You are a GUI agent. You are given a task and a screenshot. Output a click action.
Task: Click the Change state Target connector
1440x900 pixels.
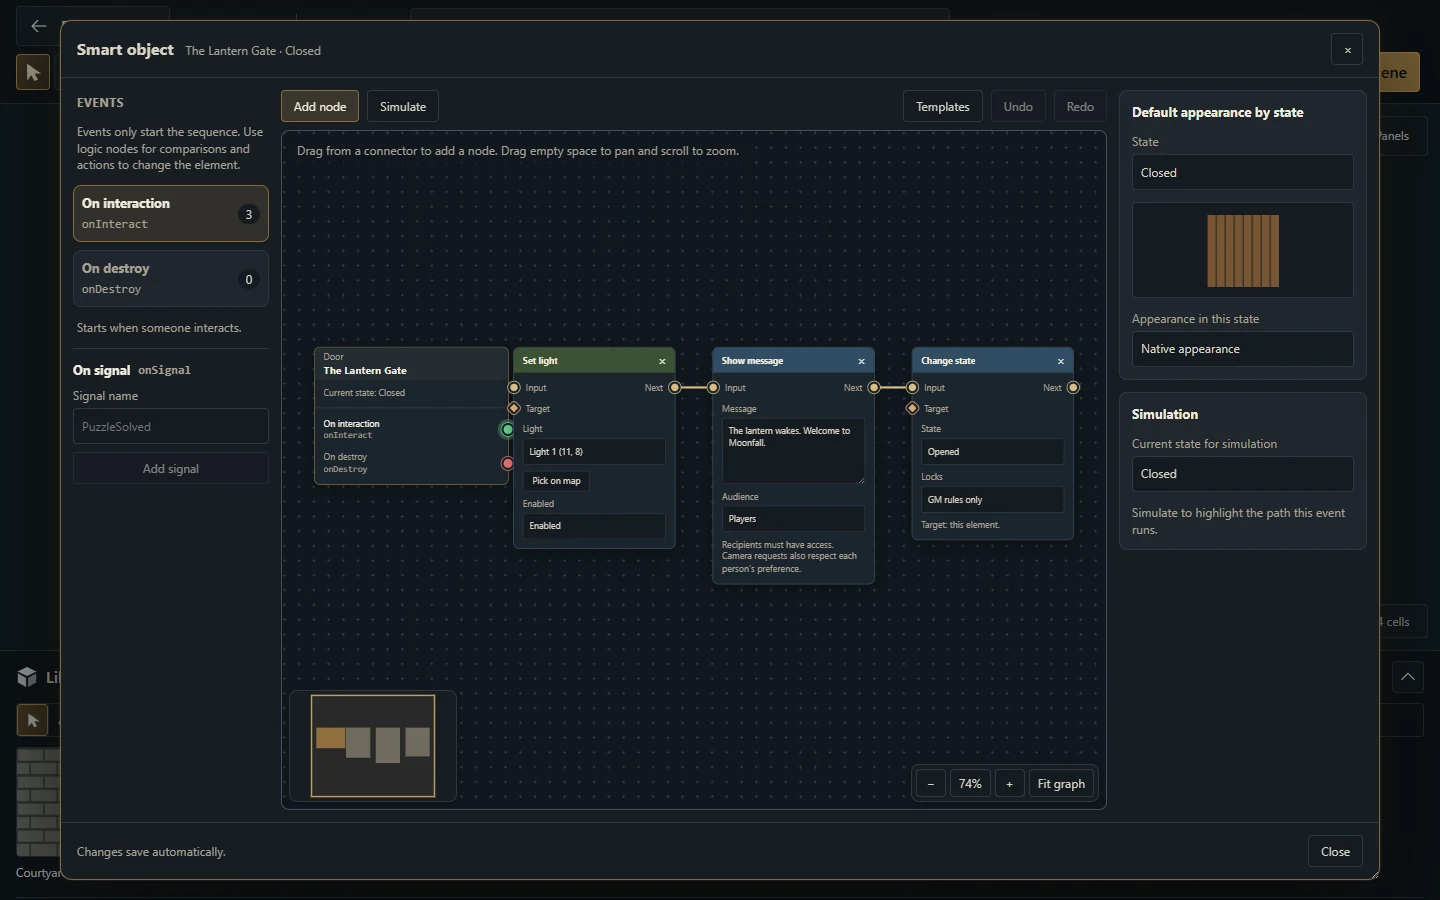(912, 408)
